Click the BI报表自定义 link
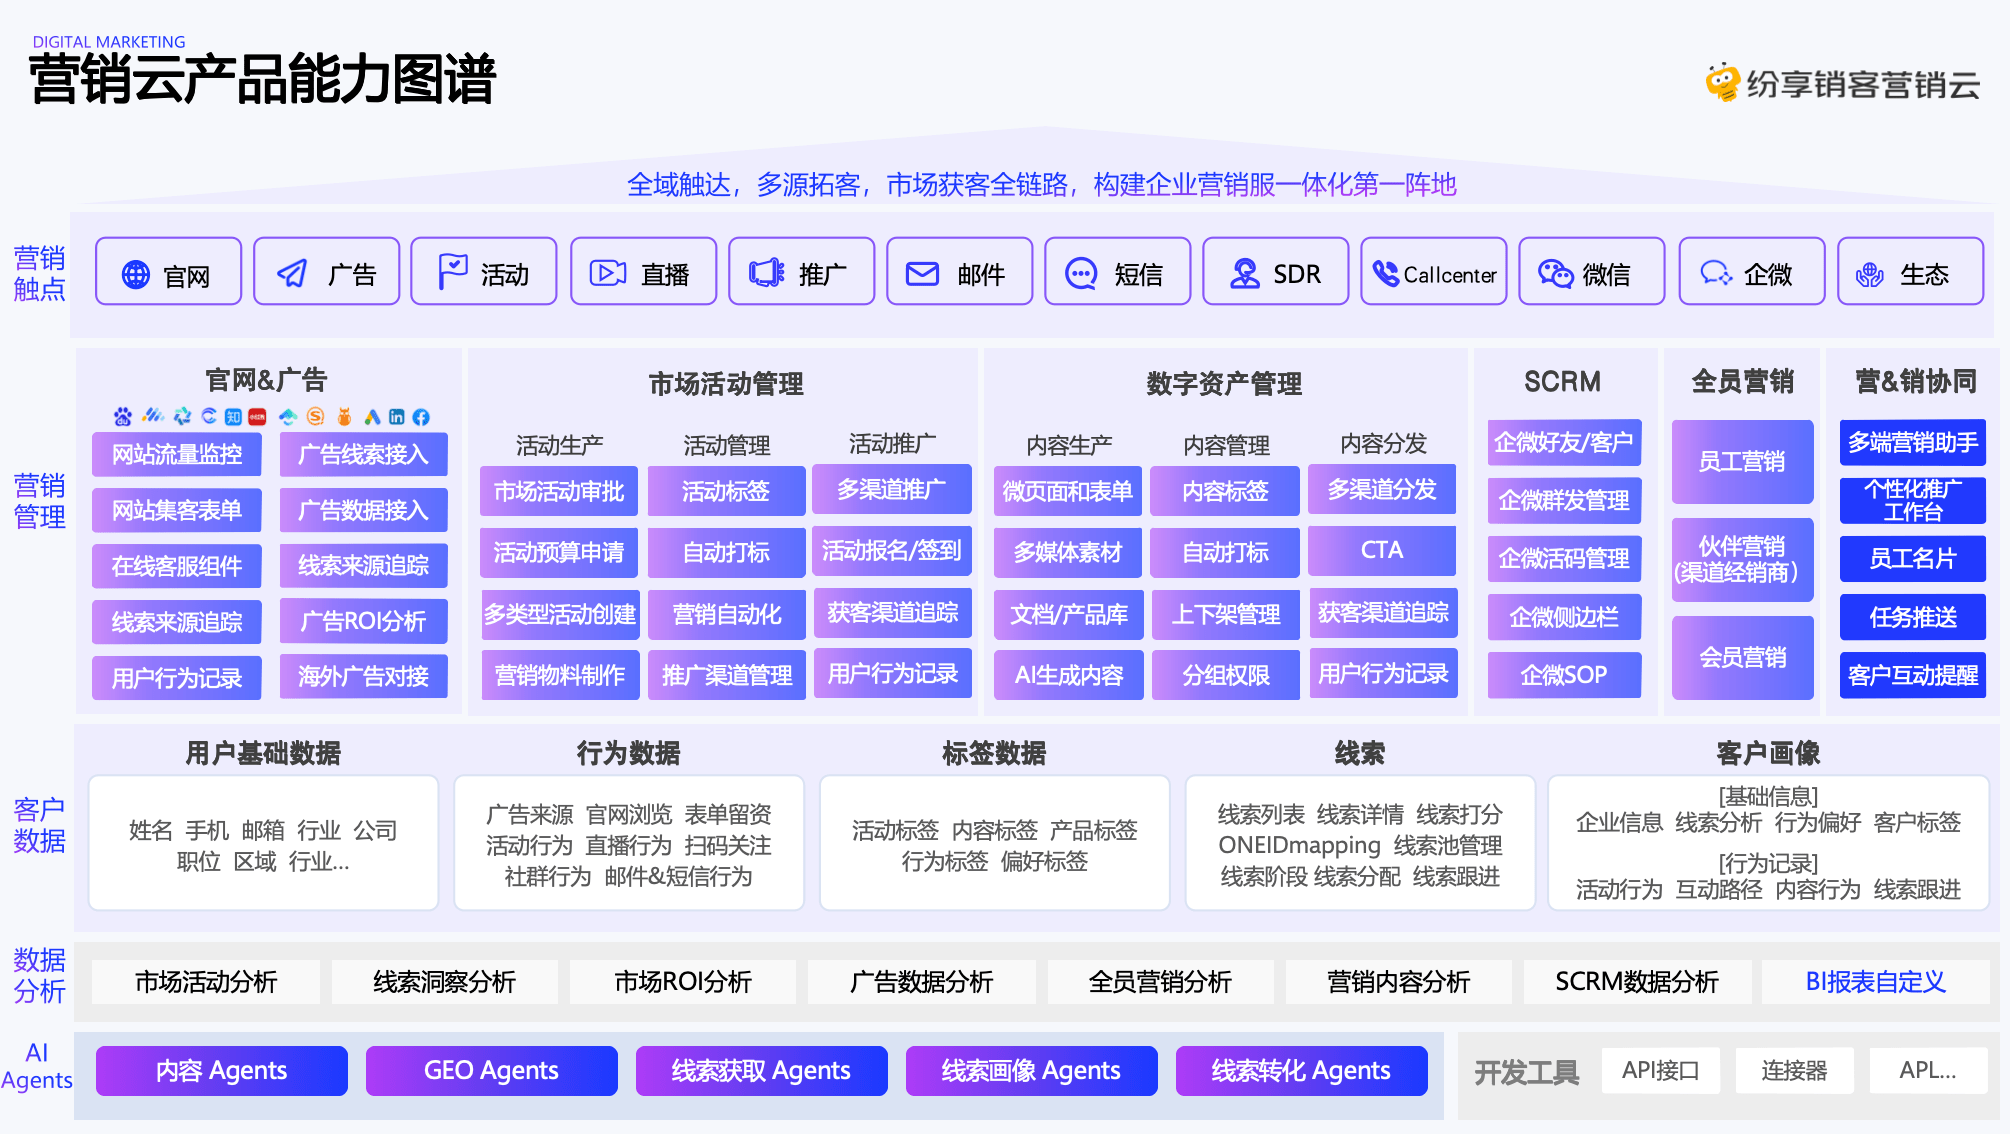Image resolution: width=2010 pixels, height=1134 pixels. [x=1875, y=982]
